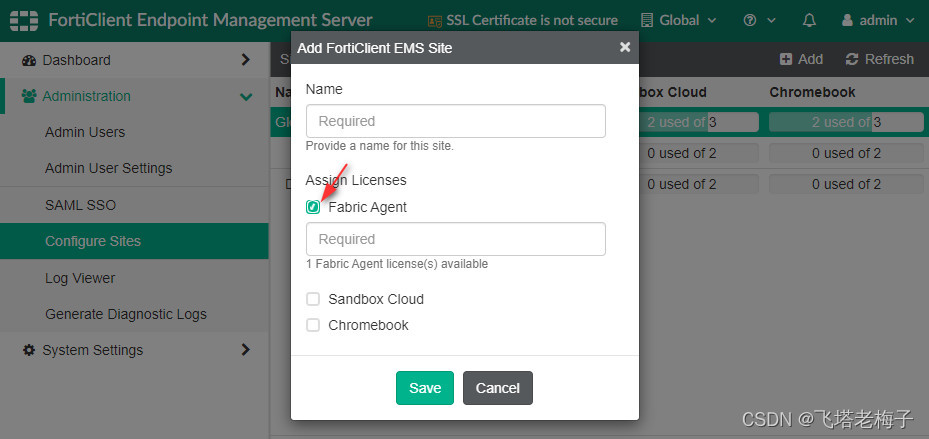Image resolution: width=929 pixels, height=439 pixels.
Task: Click the Fabric Agent license count field
Action: coord(456,239)
